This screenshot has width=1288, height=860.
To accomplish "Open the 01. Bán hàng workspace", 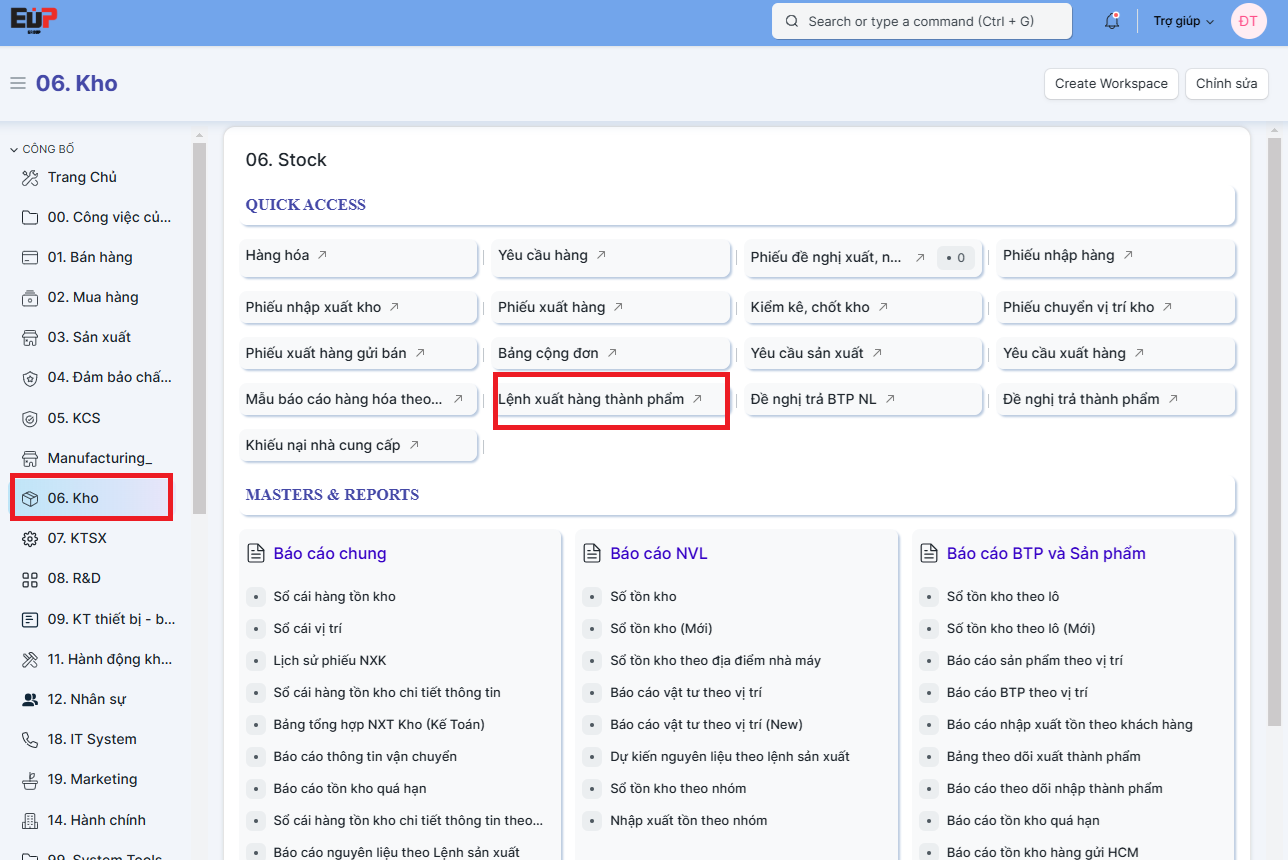I will 90,257.
